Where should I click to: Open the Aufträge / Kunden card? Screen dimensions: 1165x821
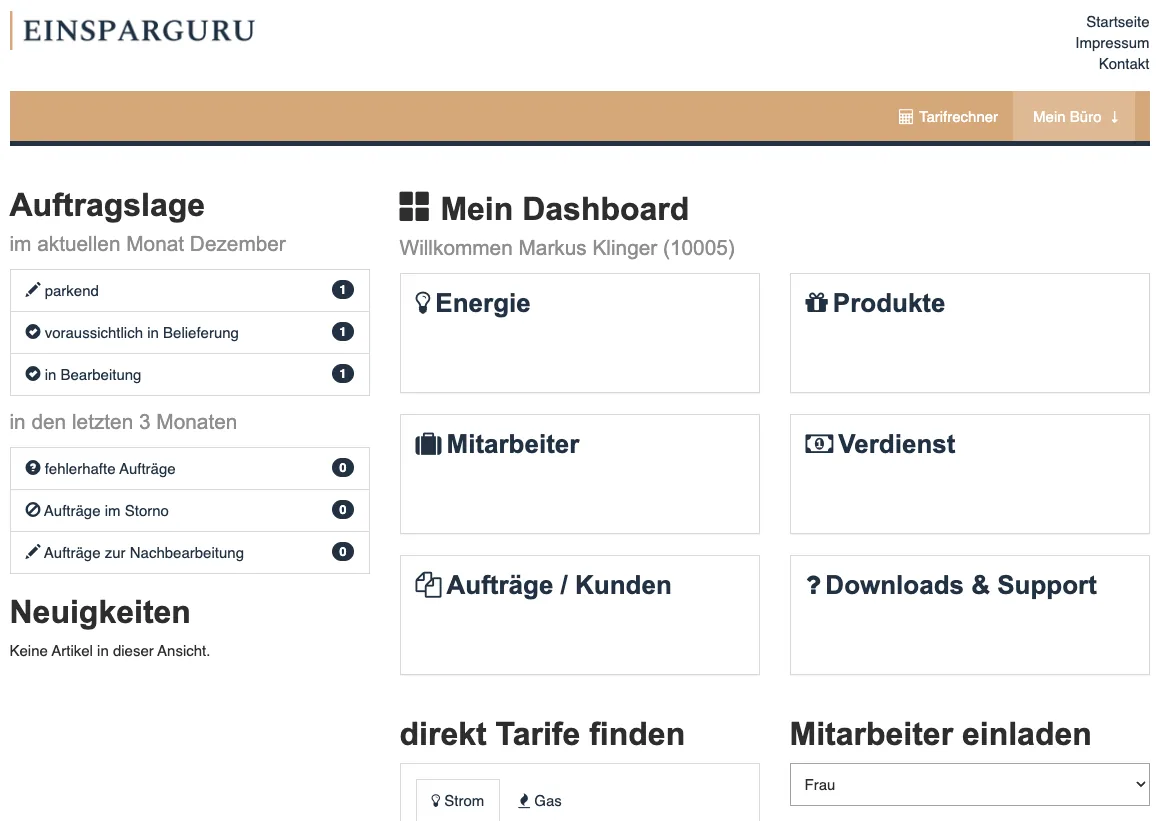point(580,615)
